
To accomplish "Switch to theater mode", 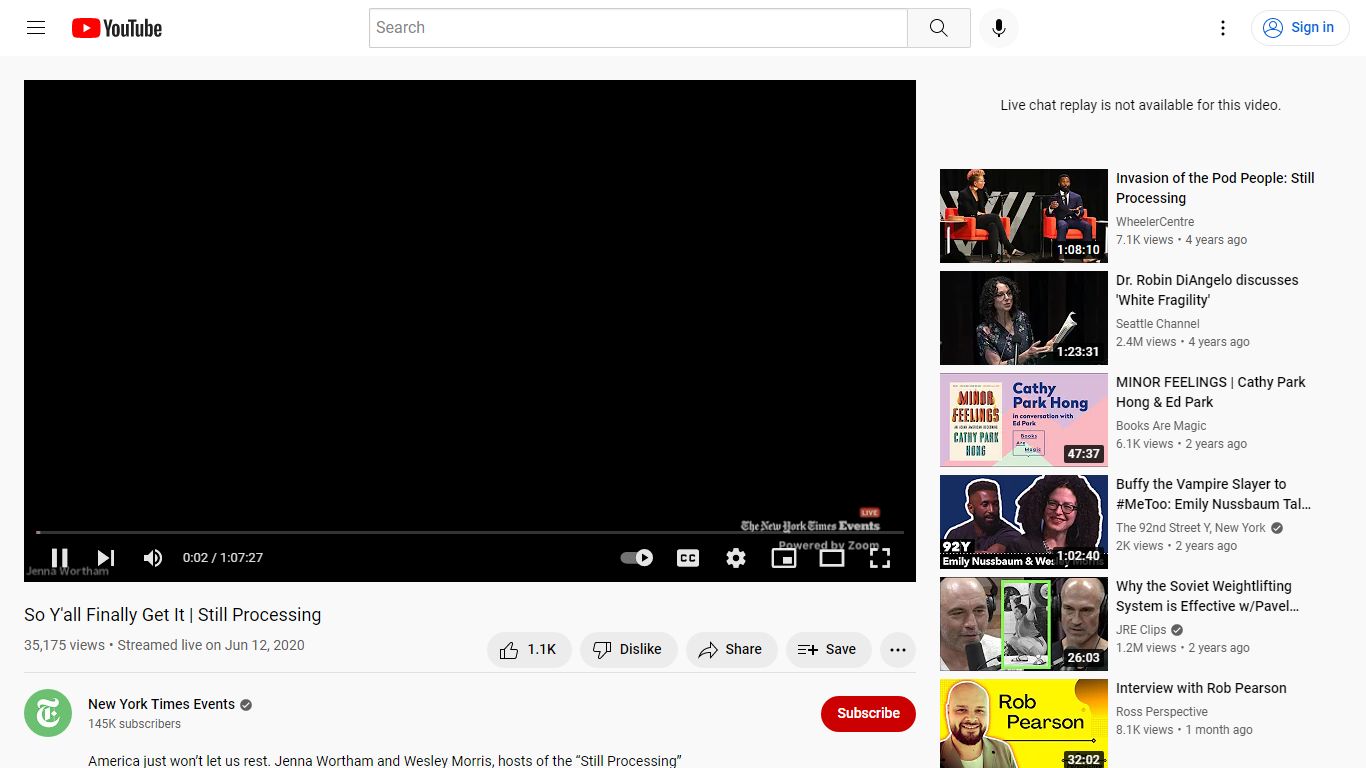I will [x=832, y=558].
